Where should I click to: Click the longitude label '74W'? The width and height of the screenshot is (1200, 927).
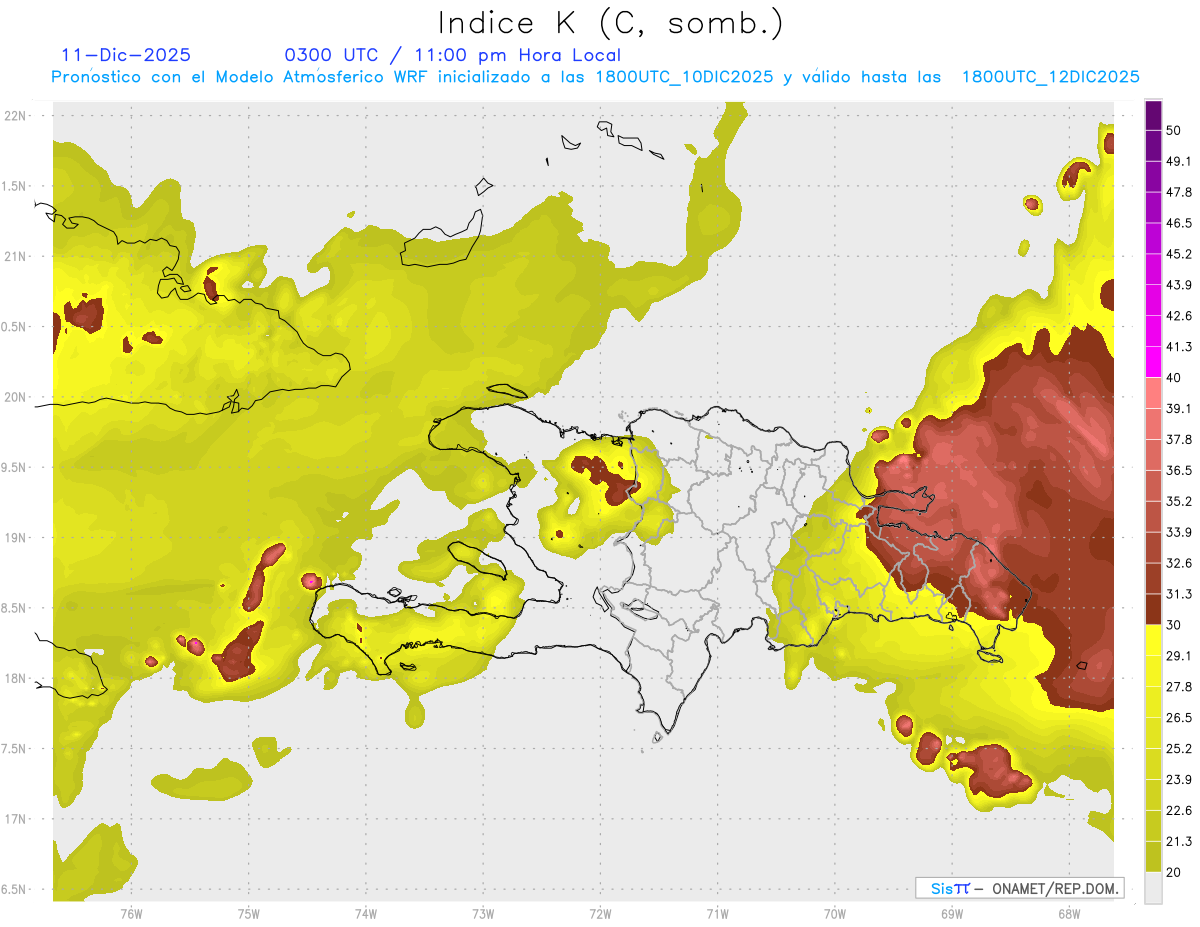pos(366,914)
